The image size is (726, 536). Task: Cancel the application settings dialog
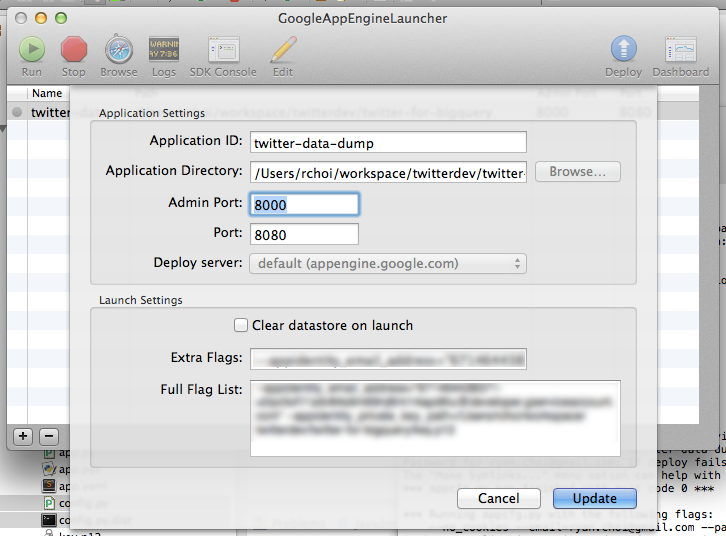(x=499, y=499)
